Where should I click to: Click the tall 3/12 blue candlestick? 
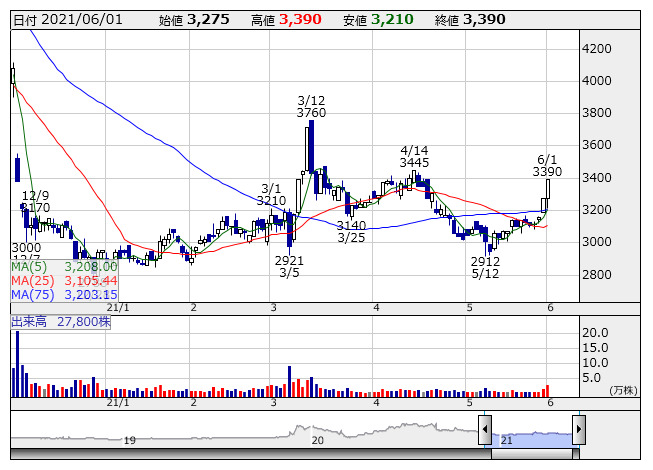tap(312, 147)
